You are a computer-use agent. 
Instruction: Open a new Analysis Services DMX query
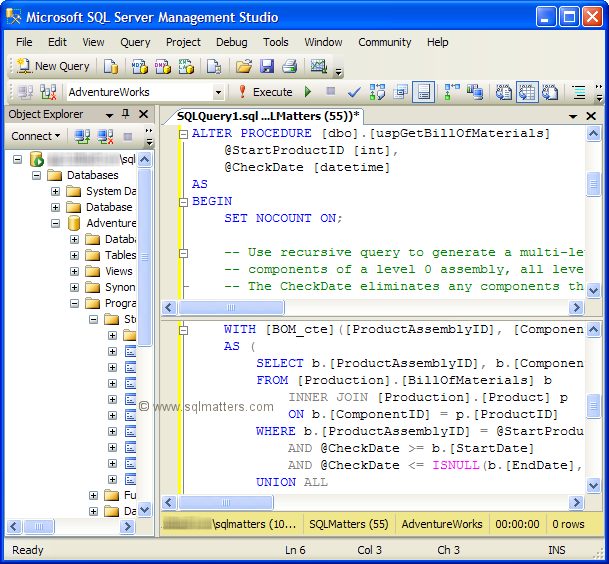point(163,66)
